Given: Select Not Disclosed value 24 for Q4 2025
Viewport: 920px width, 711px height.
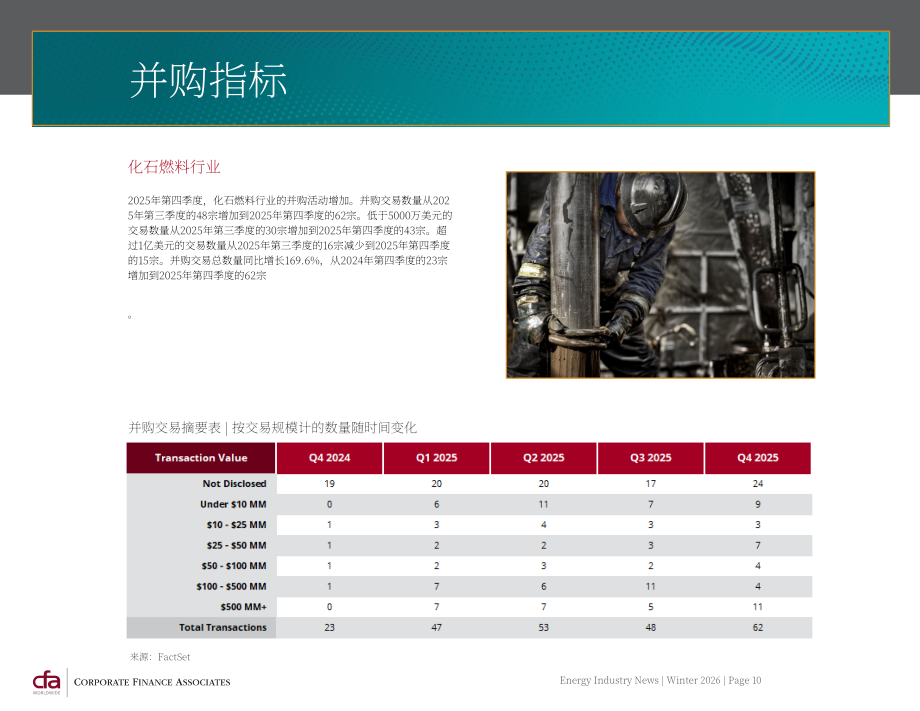Looking at the screenshot, I should pyautogui.click(x=758, y=483).
